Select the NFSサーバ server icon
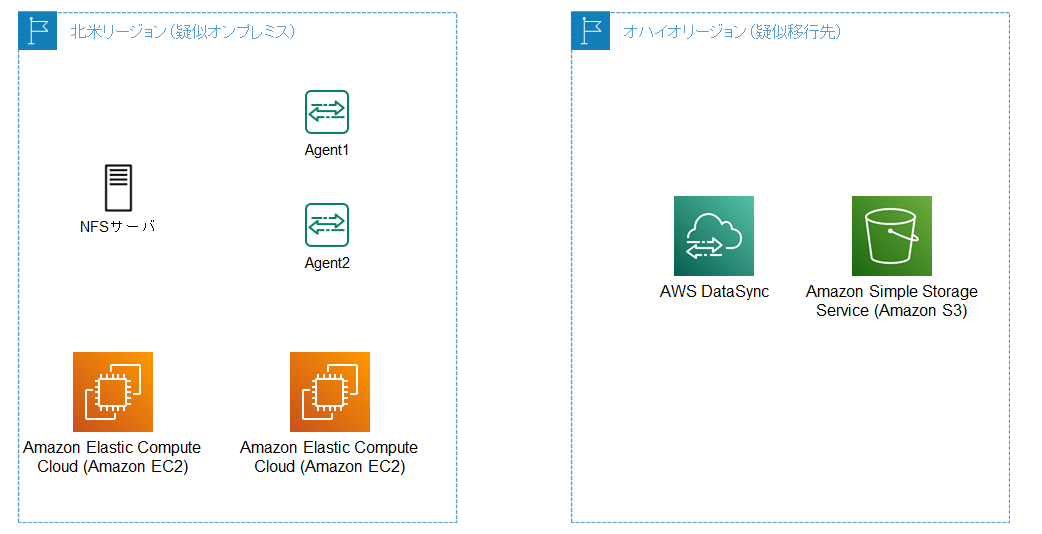 pyautogui.click(x=118, y=188)
